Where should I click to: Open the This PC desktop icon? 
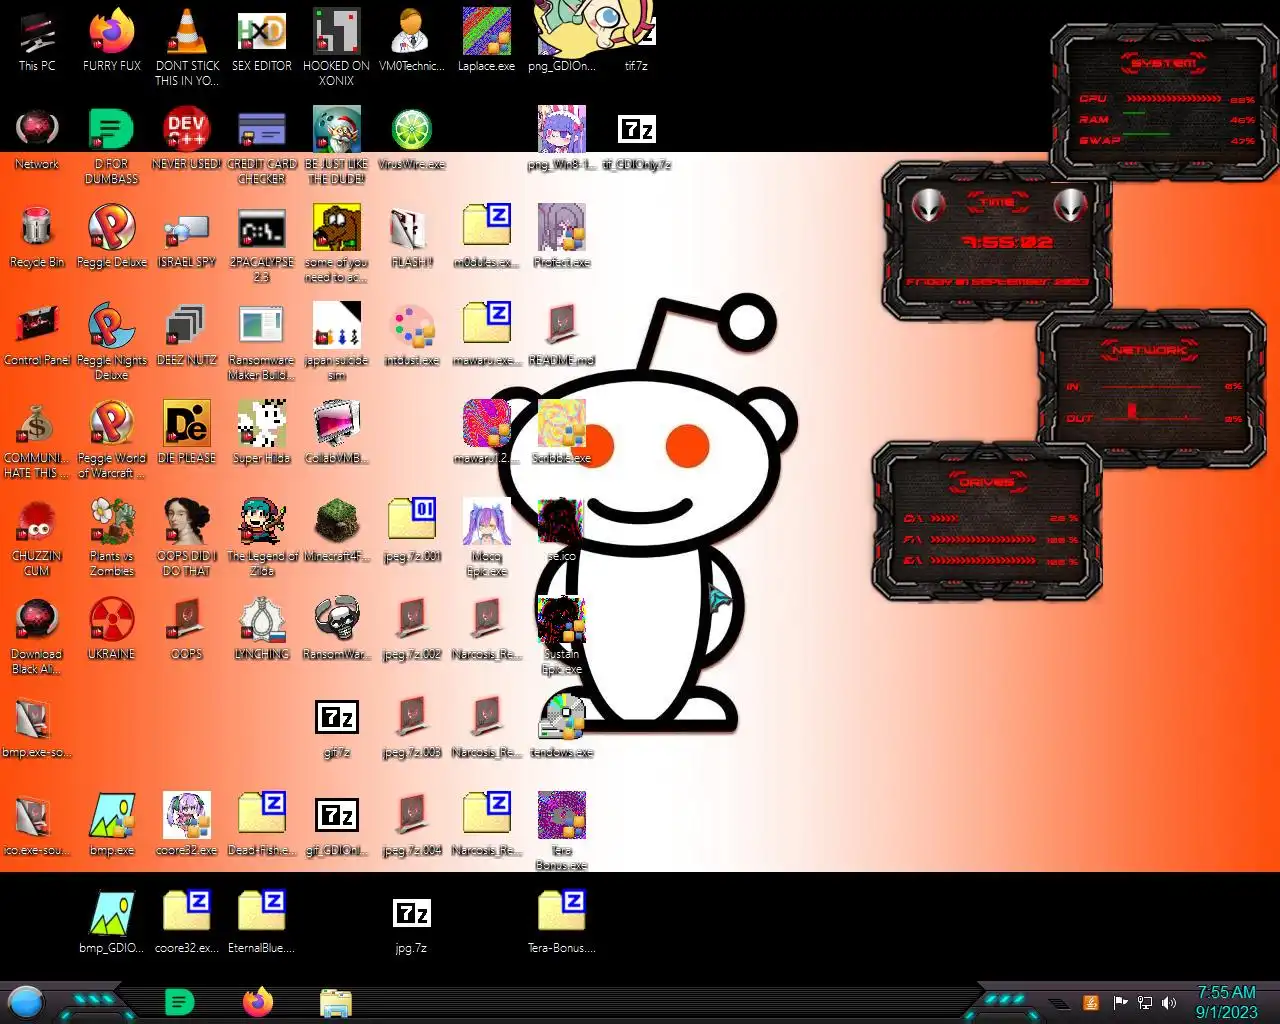pos(37,41)
